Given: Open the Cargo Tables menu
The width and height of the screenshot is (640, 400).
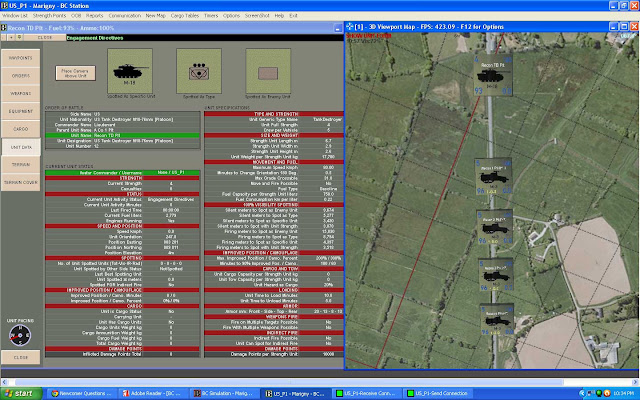Looking at the screenshot, I should (184, 16).
